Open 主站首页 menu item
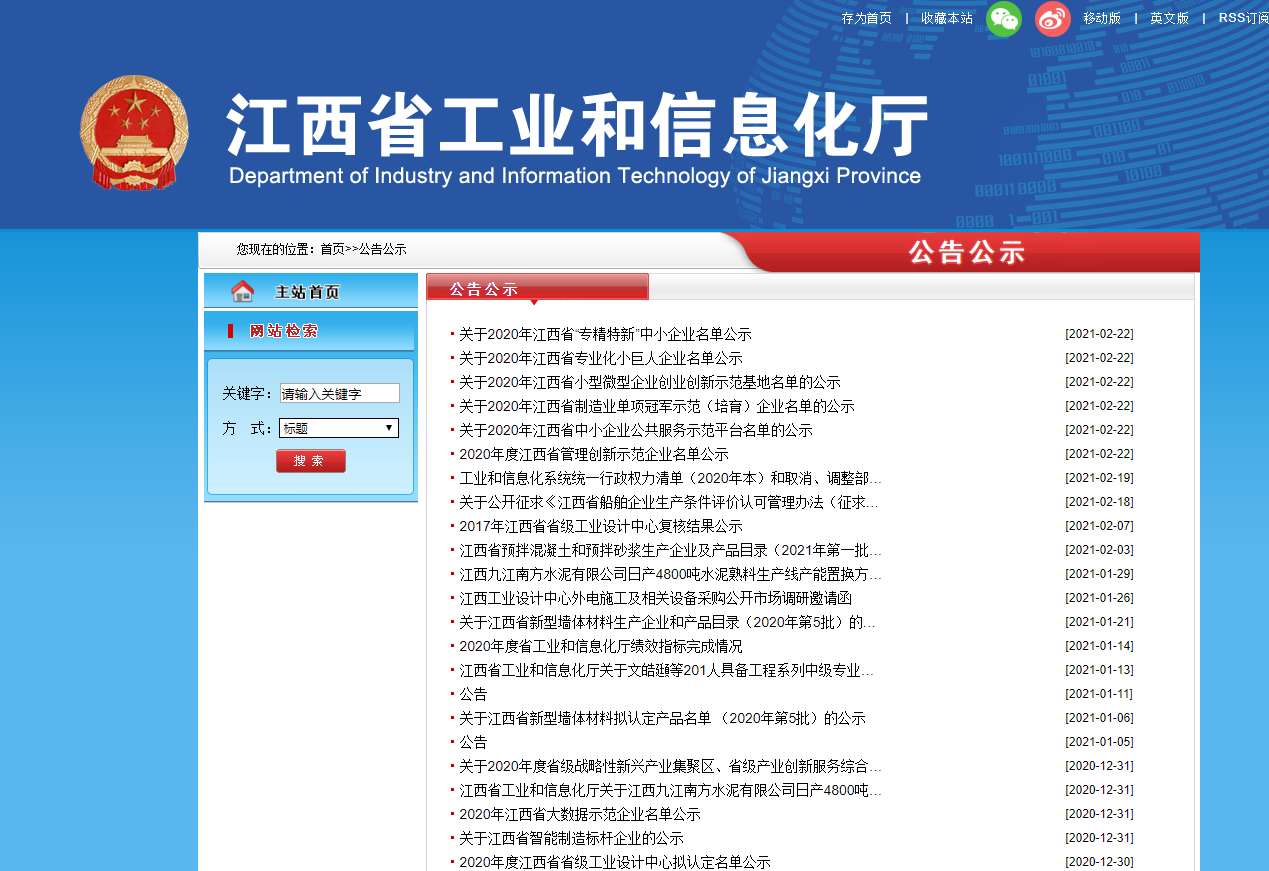 coord(307,292)
